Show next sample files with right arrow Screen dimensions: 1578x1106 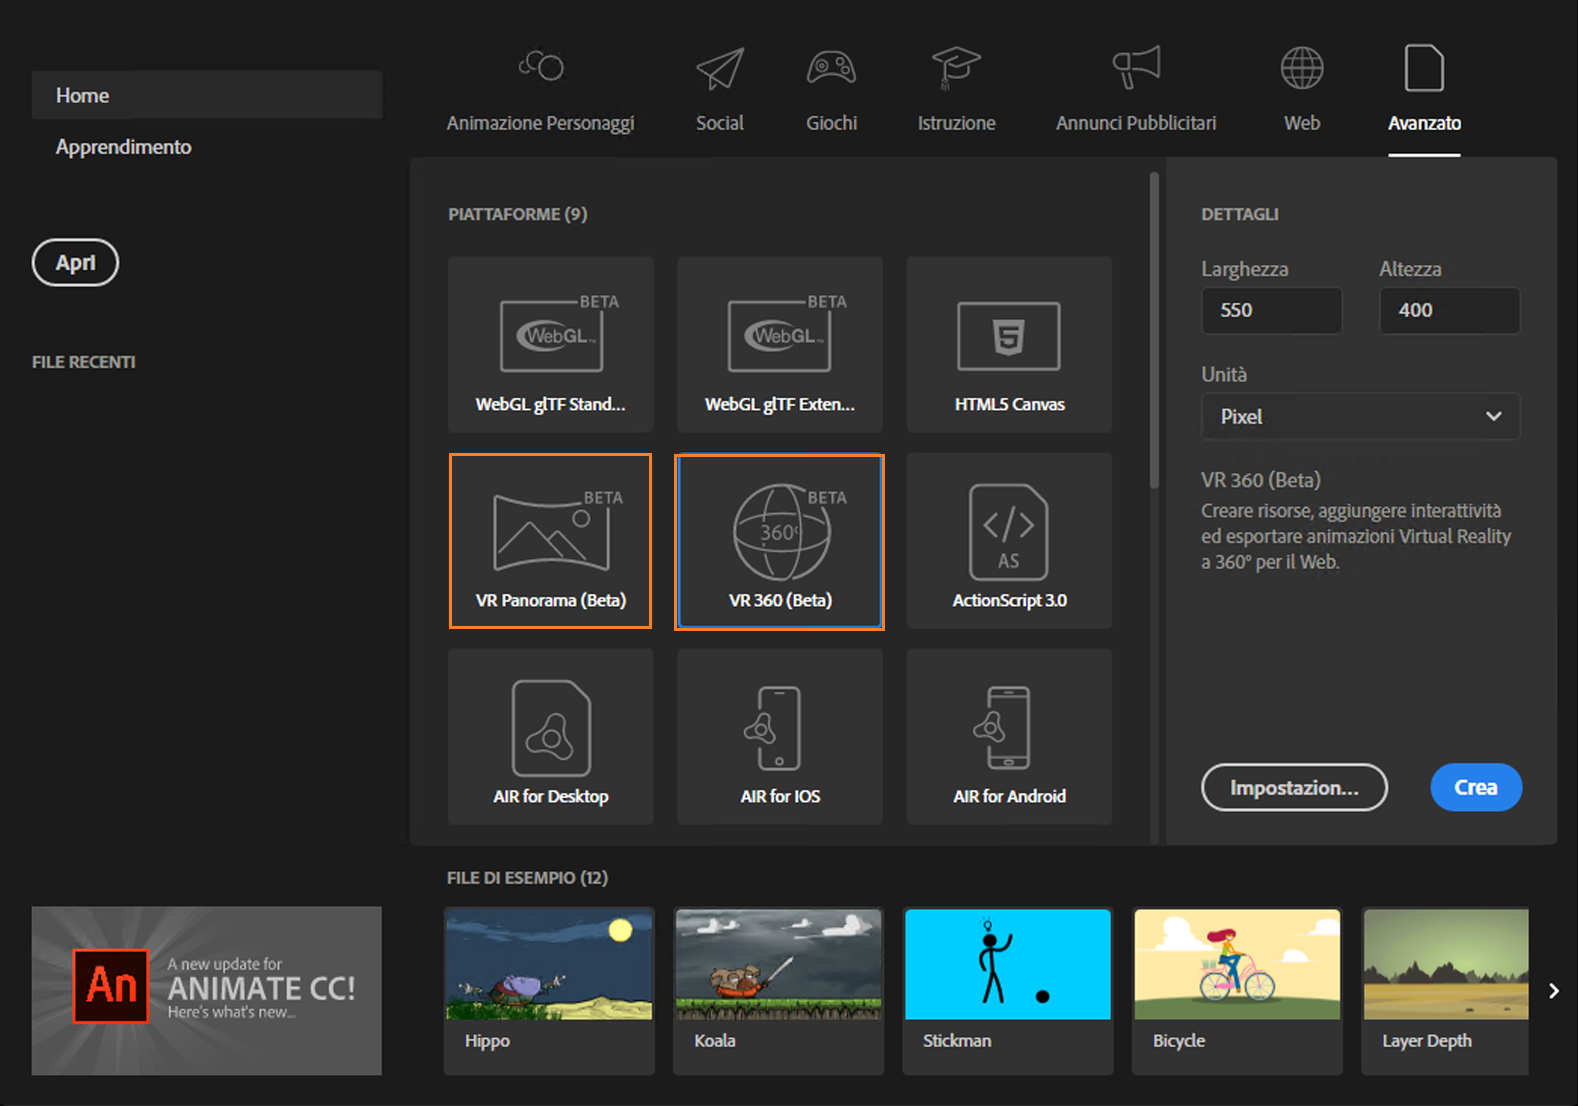click(x=1553, y=991)
